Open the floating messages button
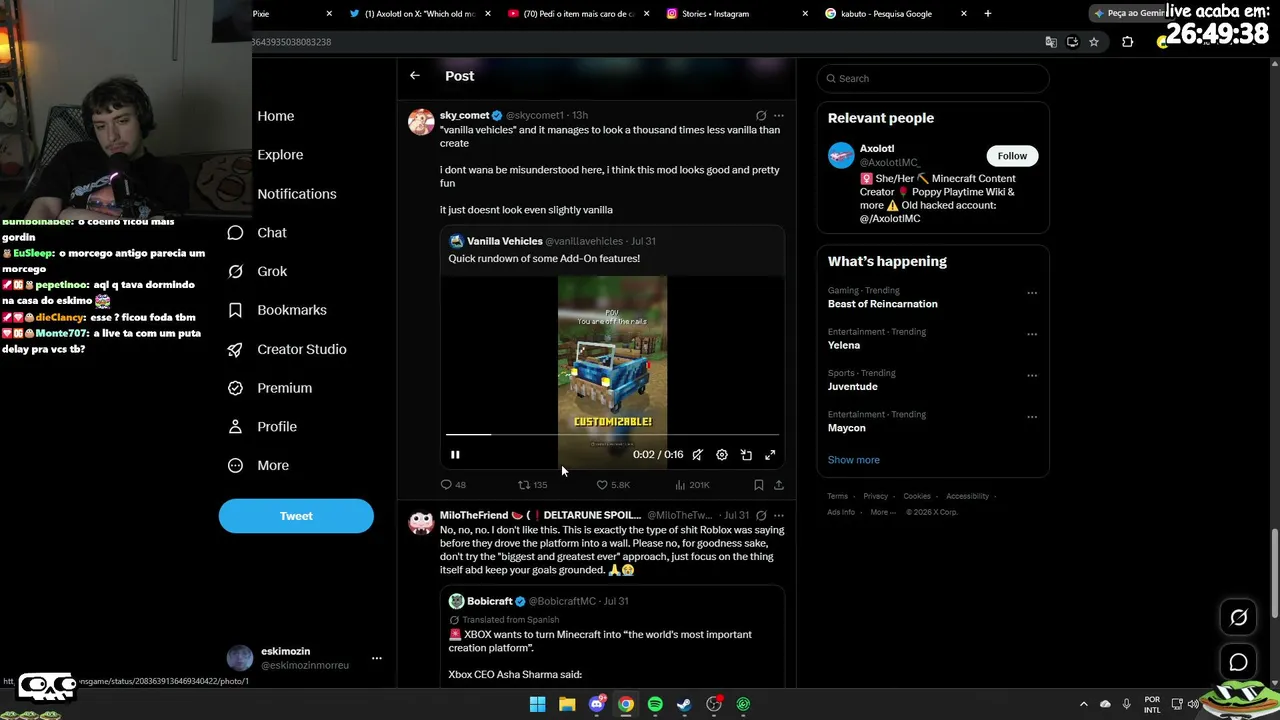Screen dimensions: 1280x720 coord(1238,662)
